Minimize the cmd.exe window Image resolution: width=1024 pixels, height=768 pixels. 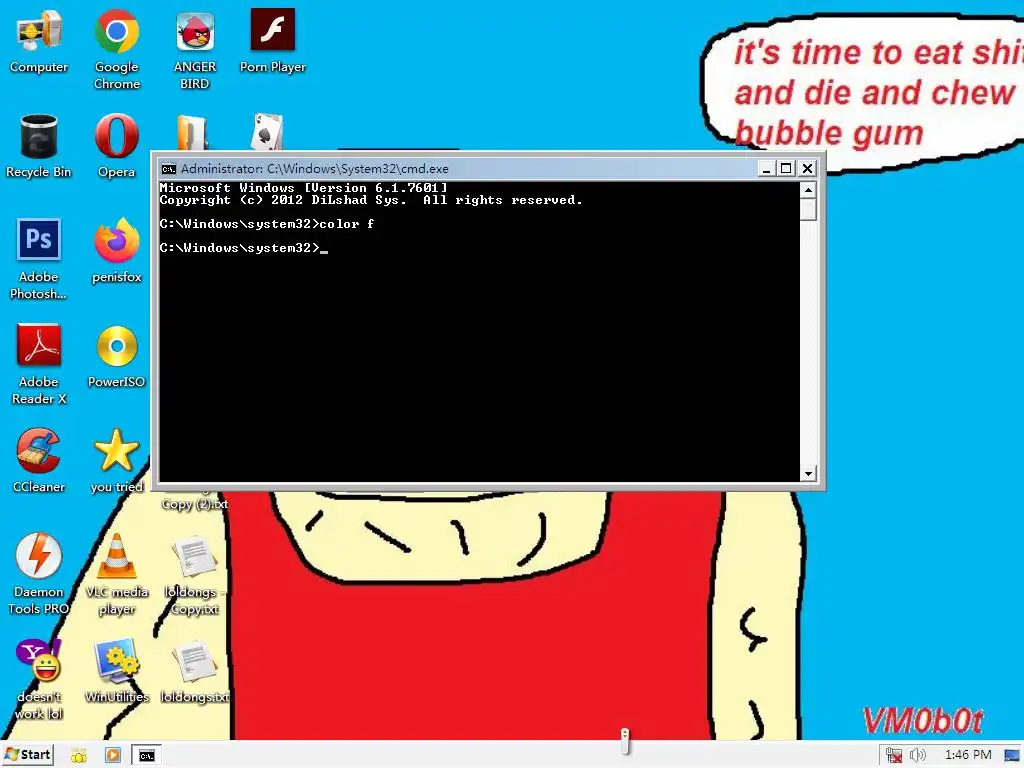(766, 168)
